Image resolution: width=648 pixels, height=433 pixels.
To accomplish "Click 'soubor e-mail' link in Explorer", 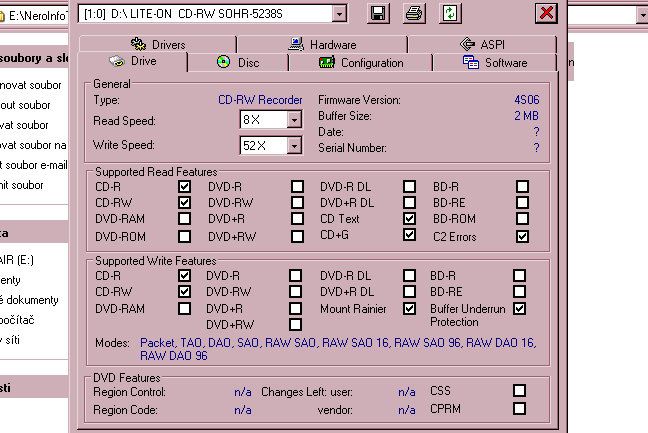I will coord(33,165).
